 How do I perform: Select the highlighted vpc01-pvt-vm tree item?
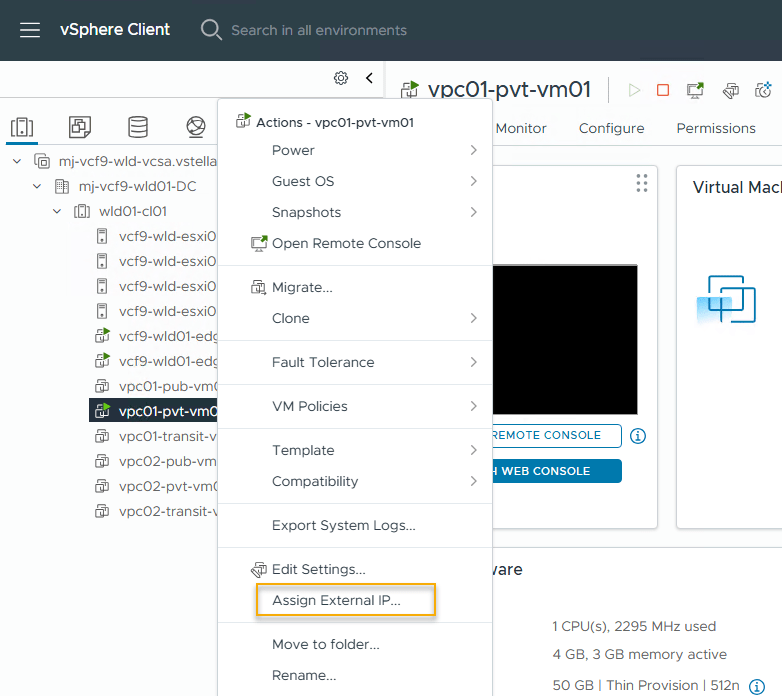point(153,411)
